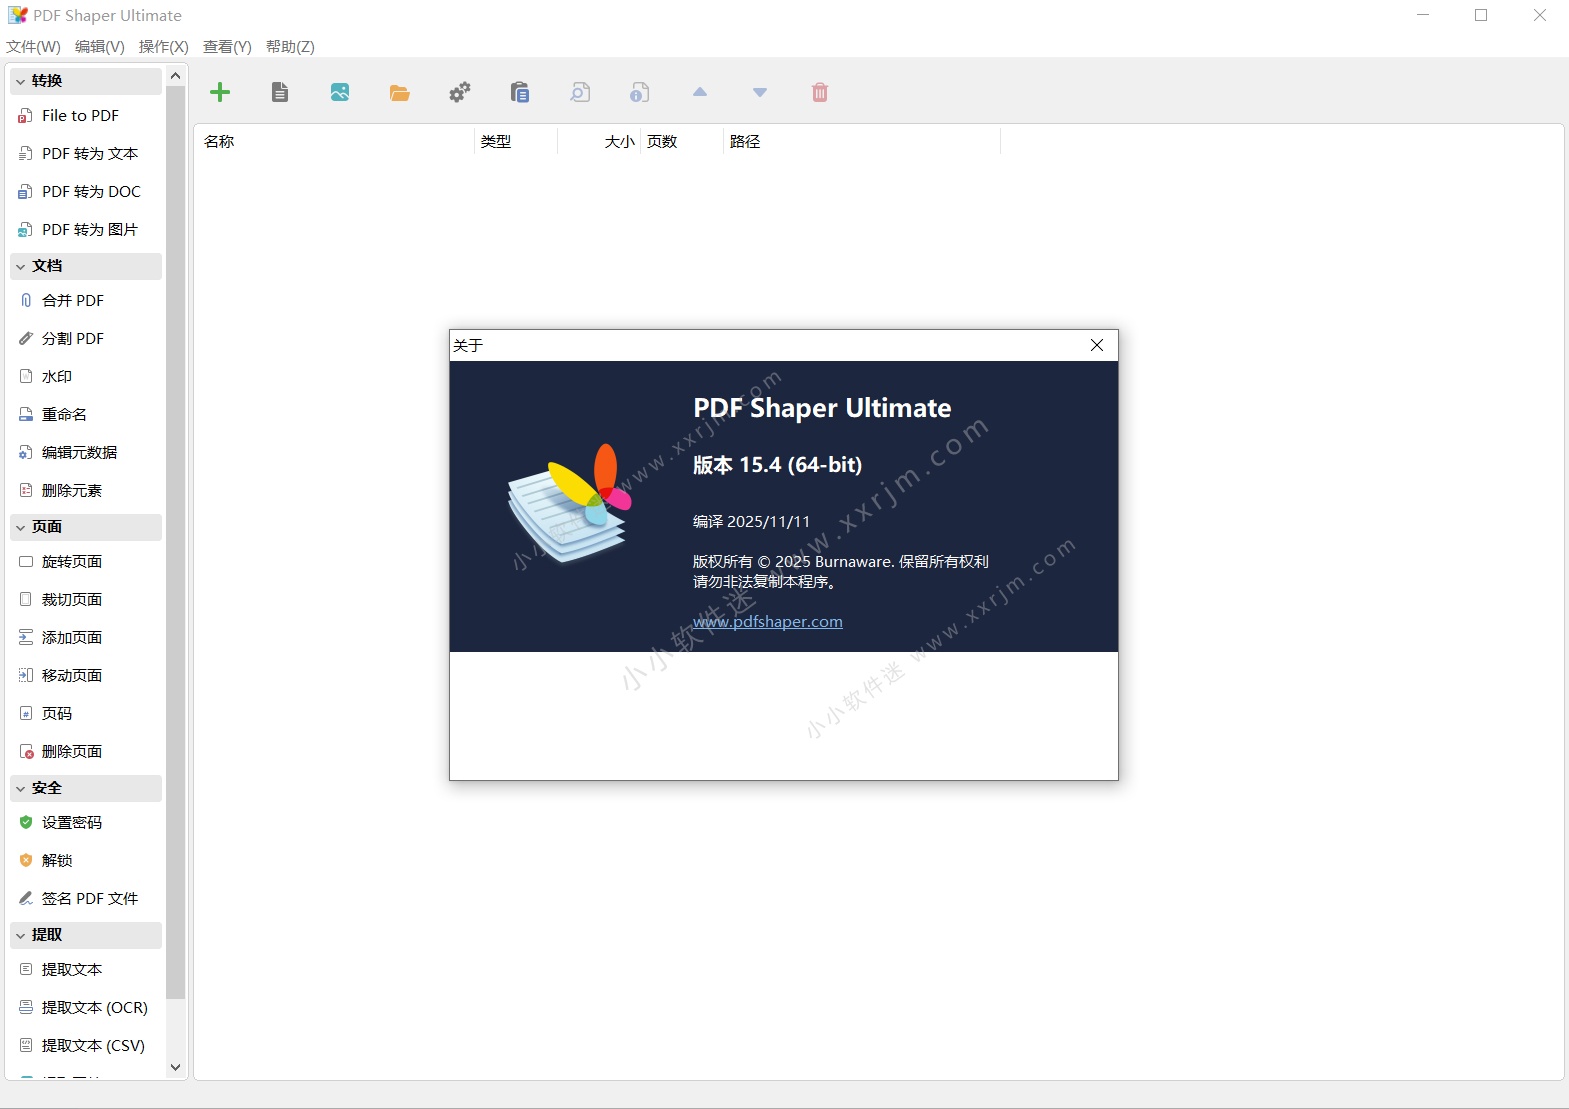Click the move up arrow toolbar icon

tap(700, 92)
